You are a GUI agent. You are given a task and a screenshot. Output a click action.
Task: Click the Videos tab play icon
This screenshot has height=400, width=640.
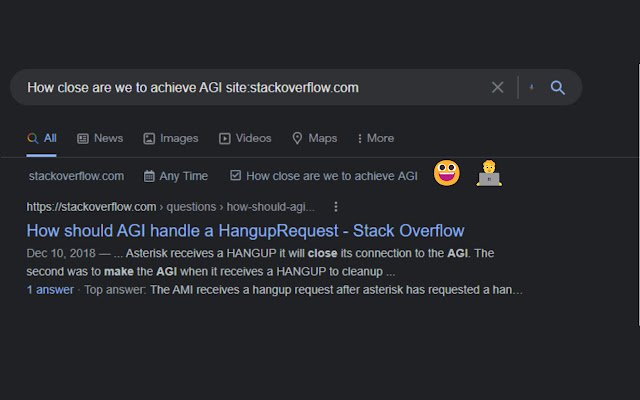(x=224, y=138)
